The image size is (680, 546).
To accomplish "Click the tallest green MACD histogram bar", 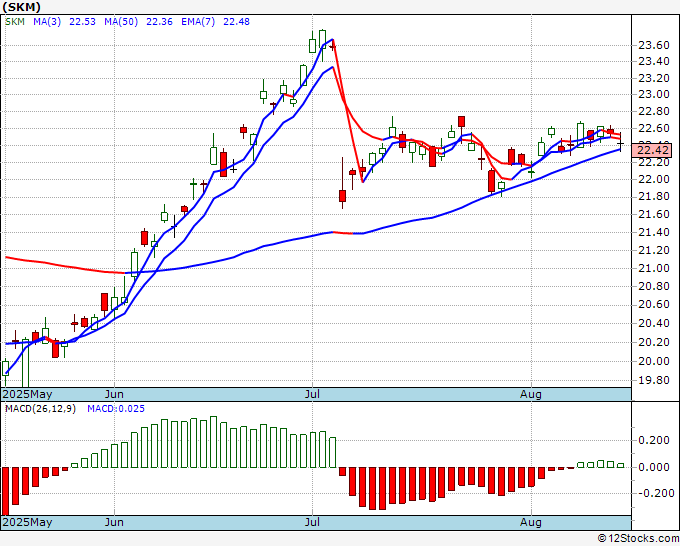I will (213, 442).
